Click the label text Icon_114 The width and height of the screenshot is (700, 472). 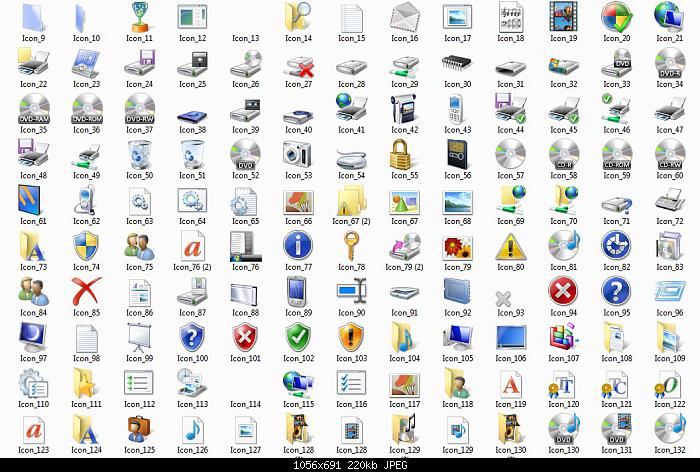245,404
